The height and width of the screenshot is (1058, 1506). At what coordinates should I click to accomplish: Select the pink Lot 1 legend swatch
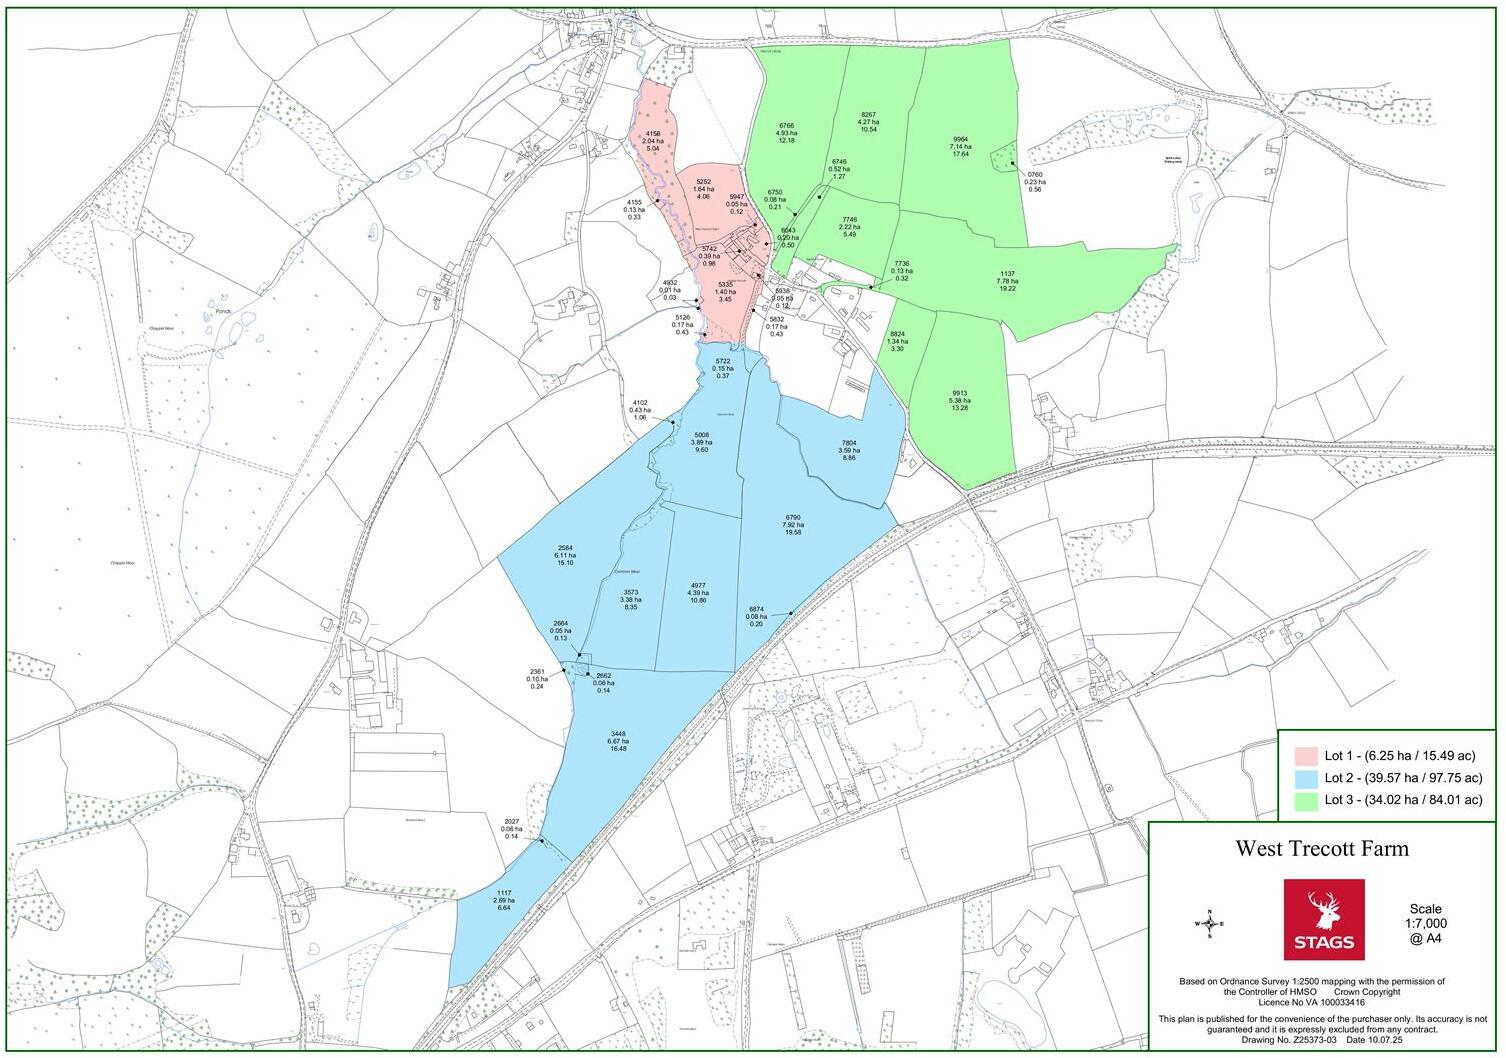[x=1304, y=756]
